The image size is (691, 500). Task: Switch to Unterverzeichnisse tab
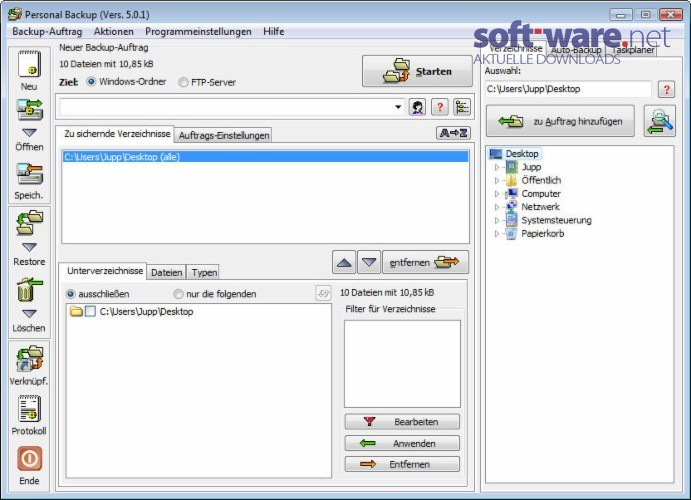pyautogui.click(x=104, y=270)
